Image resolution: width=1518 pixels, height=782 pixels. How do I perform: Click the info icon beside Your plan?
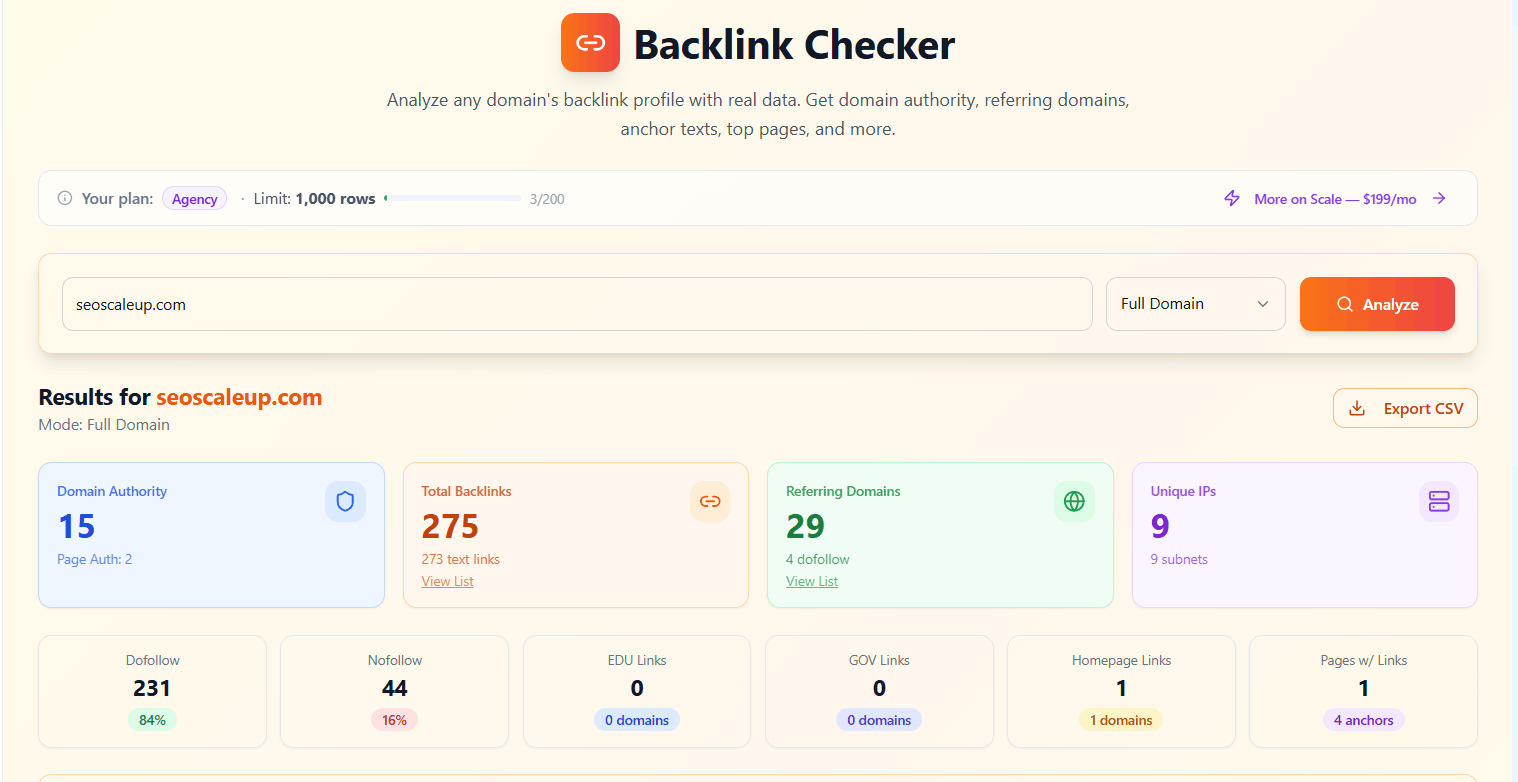65,198
